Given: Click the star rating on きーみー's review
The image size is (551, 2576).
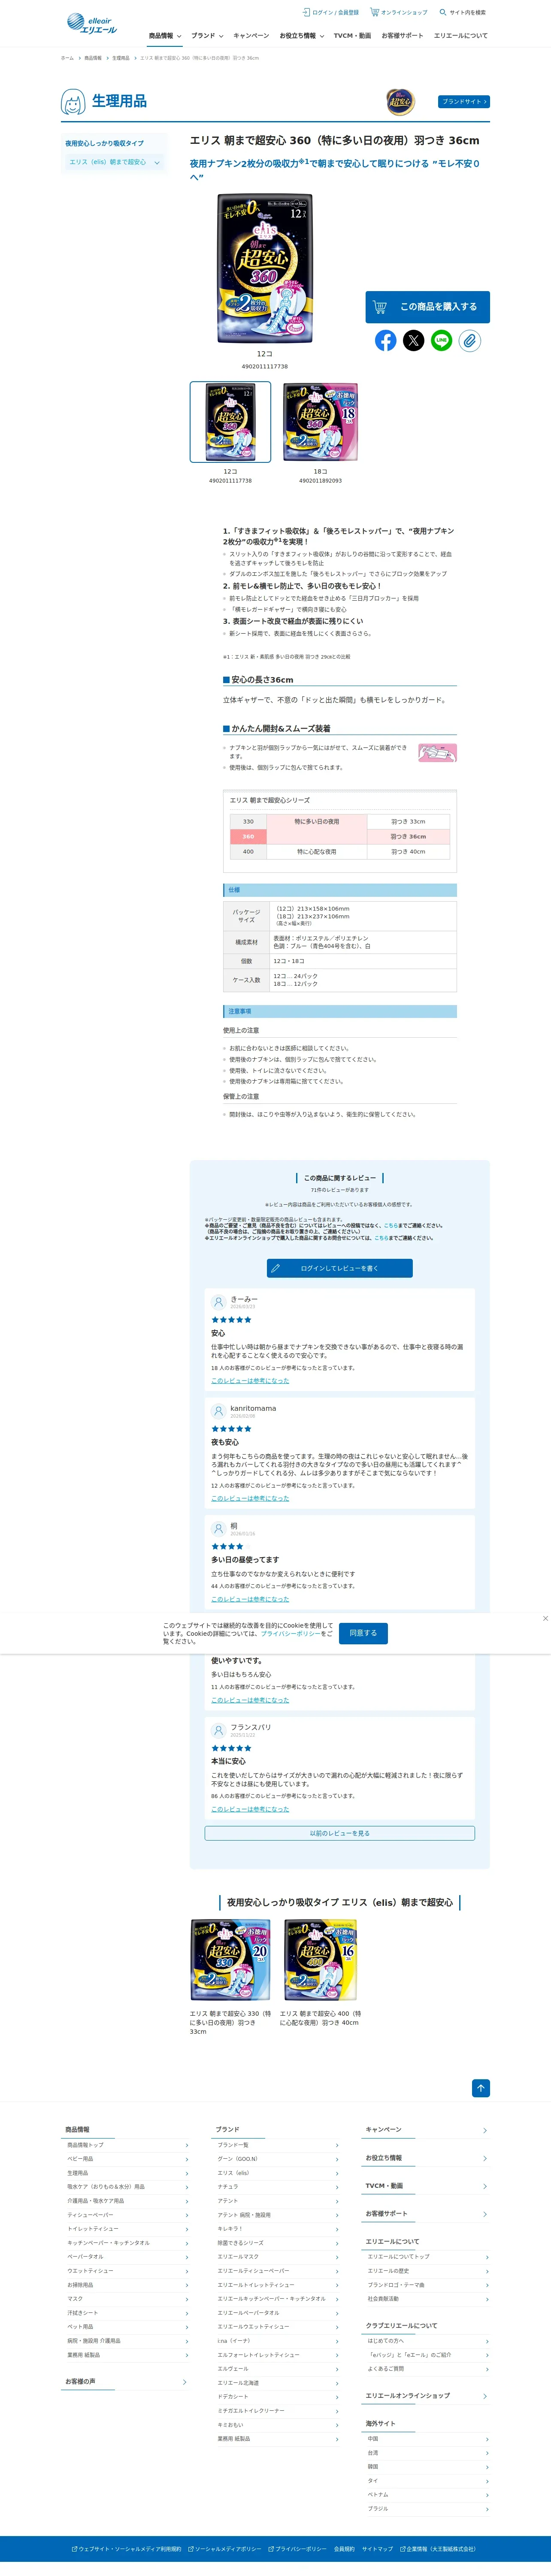Looking at the screenshot, I should [x=231, y=1320].
